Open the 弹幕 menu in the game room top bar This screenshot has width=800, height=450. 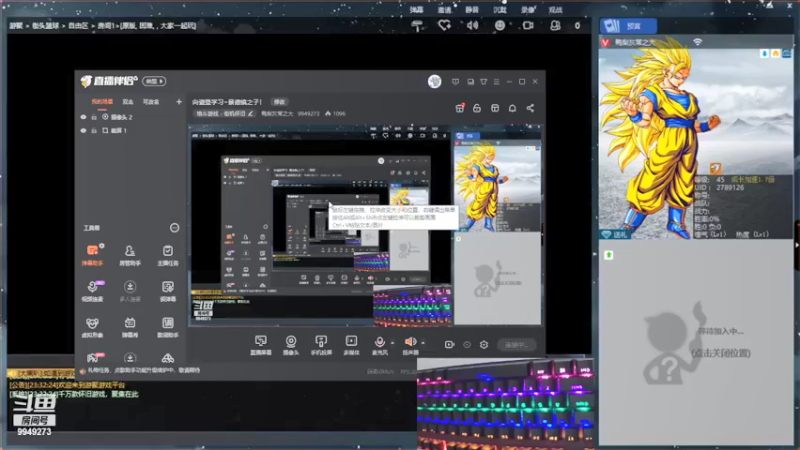(416, 10)
